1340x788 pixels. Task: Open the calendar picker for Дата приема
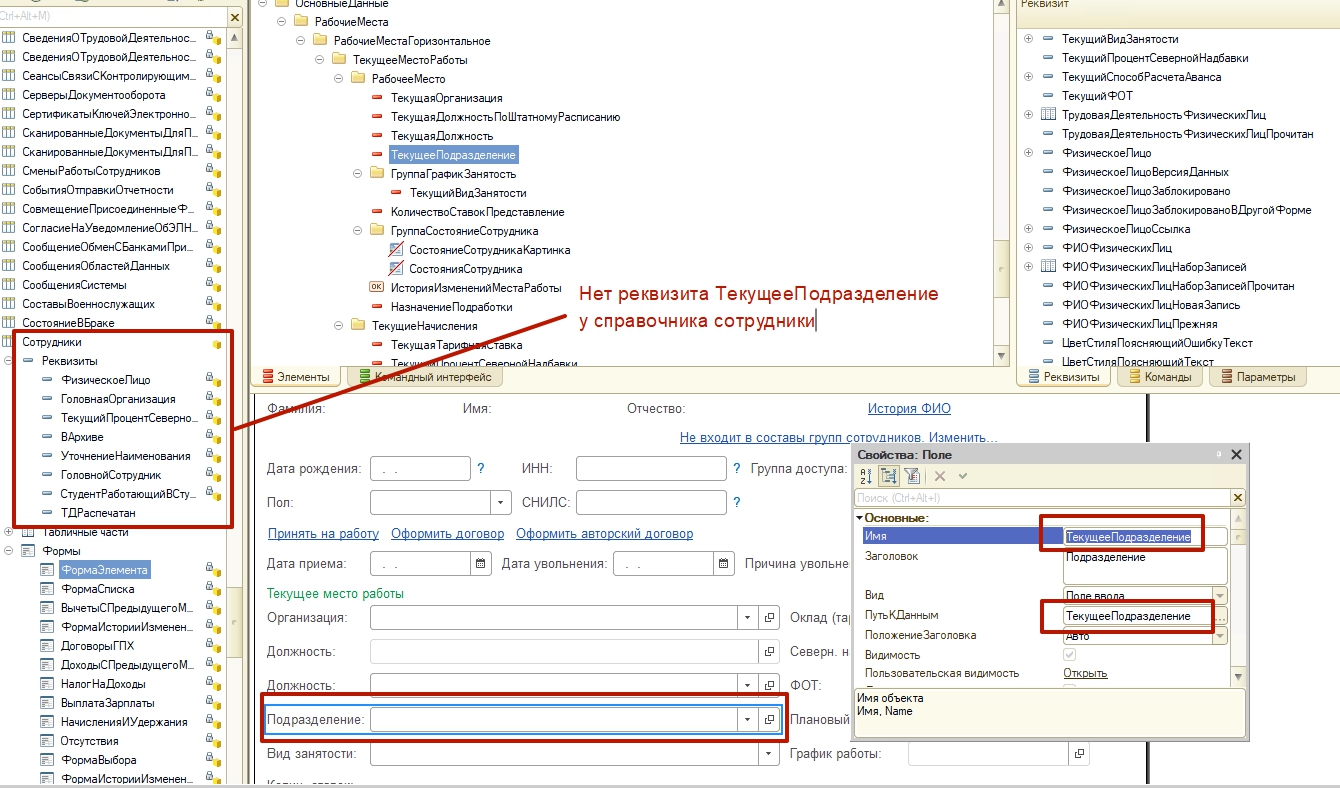[480, 564]
